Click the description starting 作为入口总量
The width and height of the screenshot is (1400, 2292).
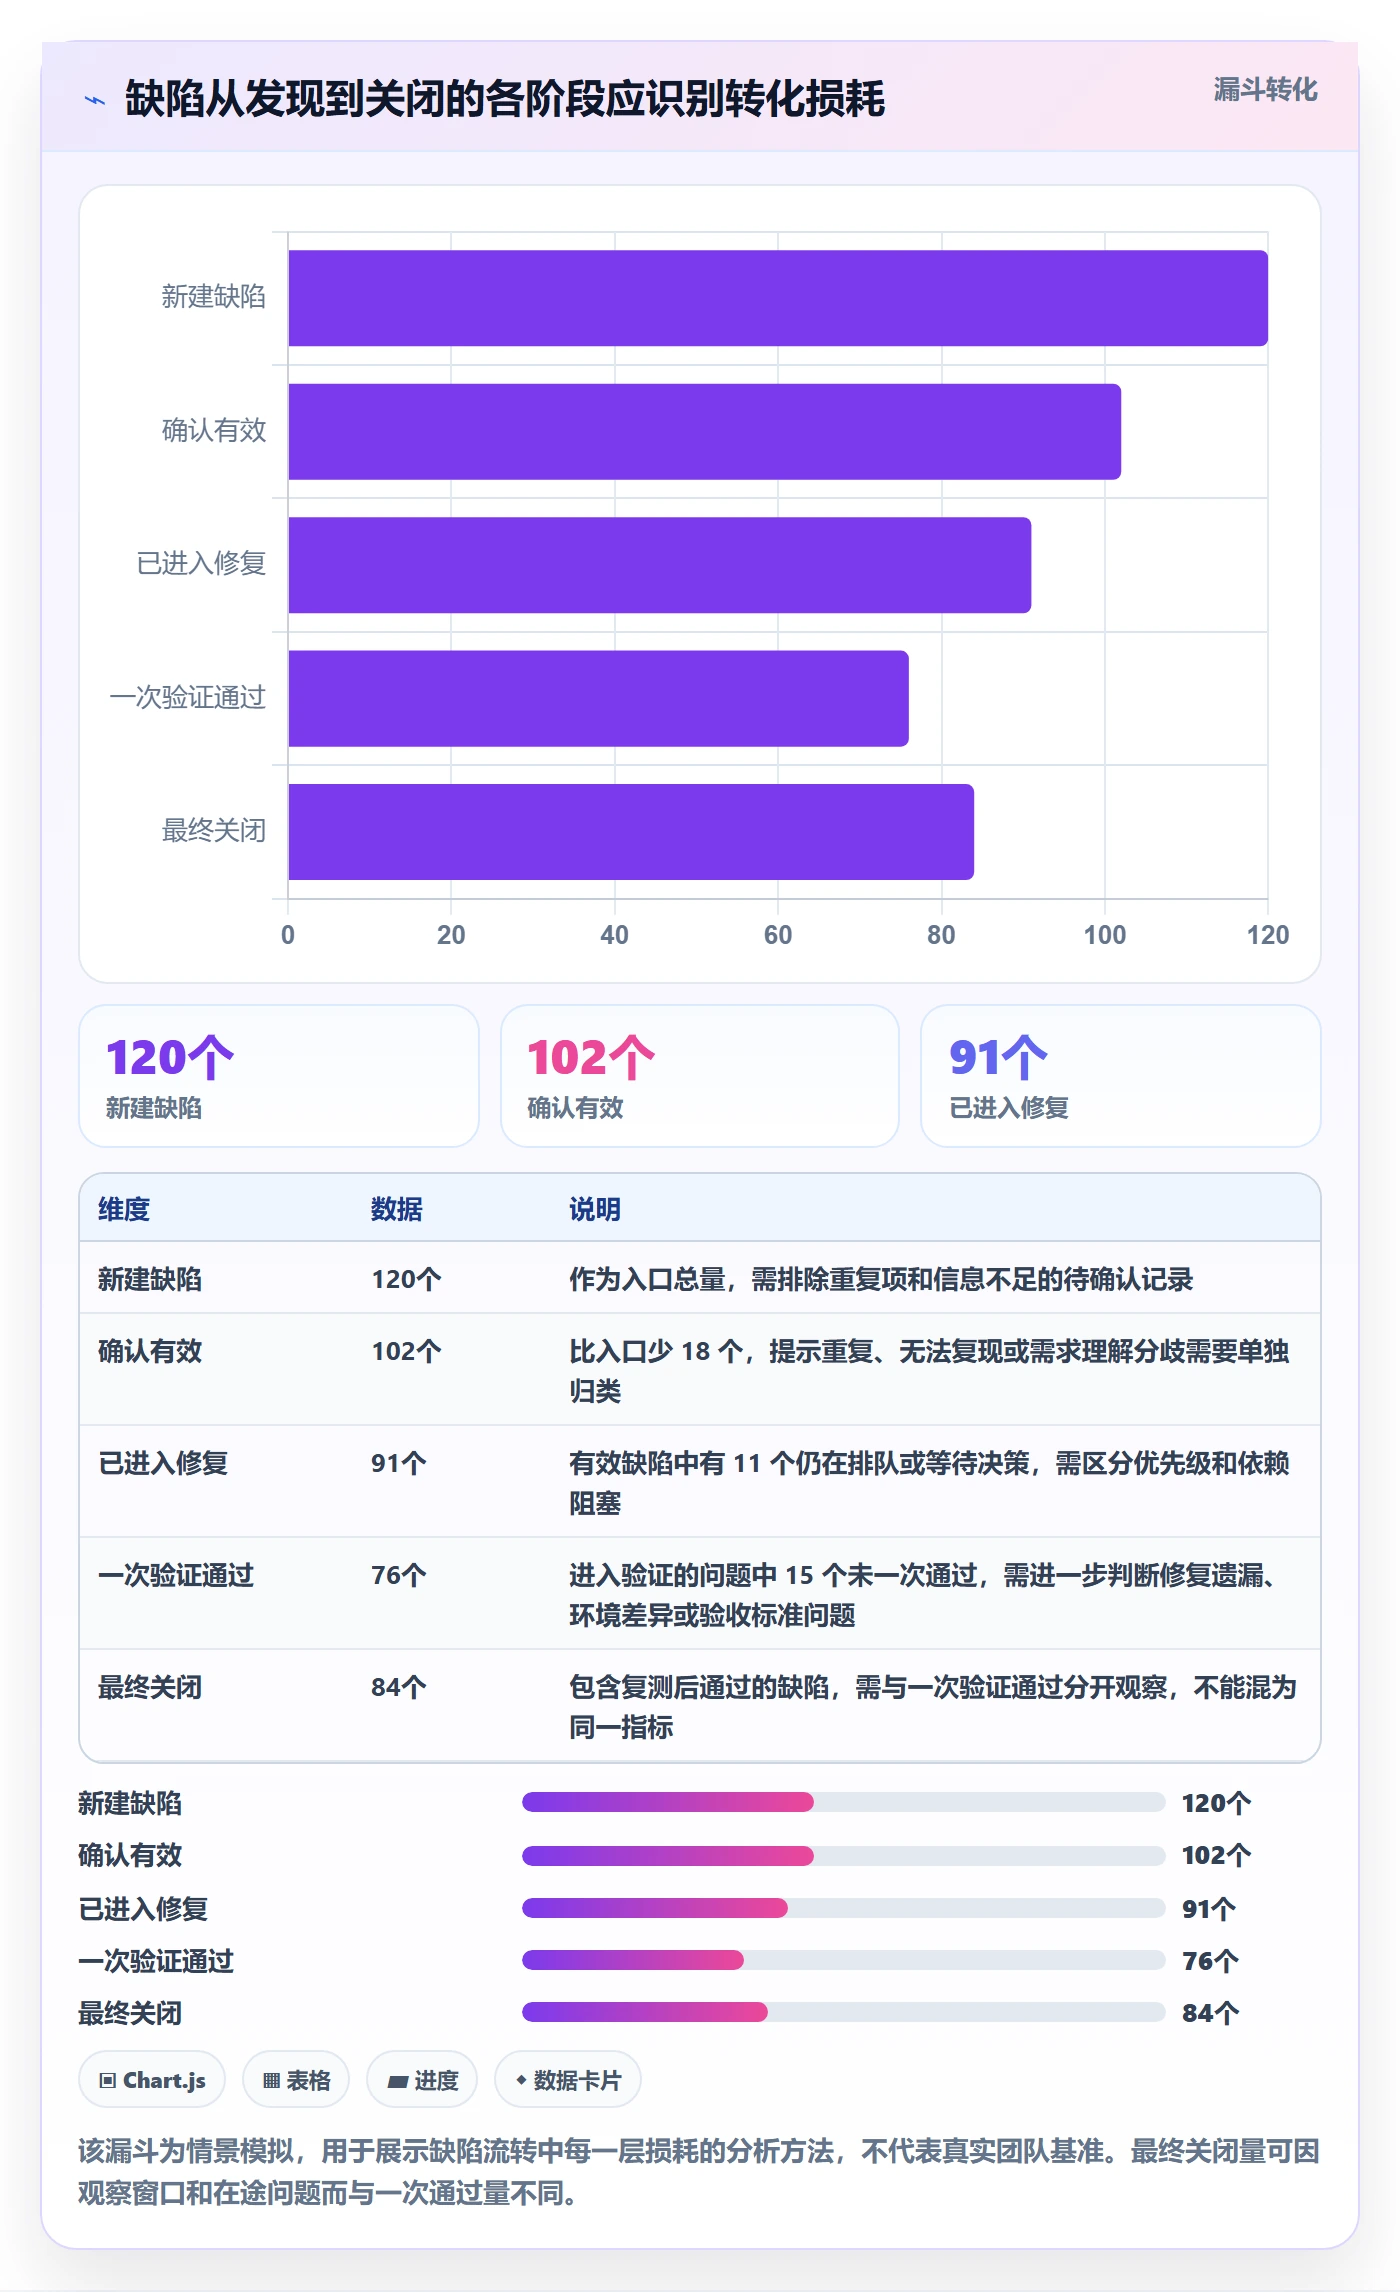(x=881, y=1279)
